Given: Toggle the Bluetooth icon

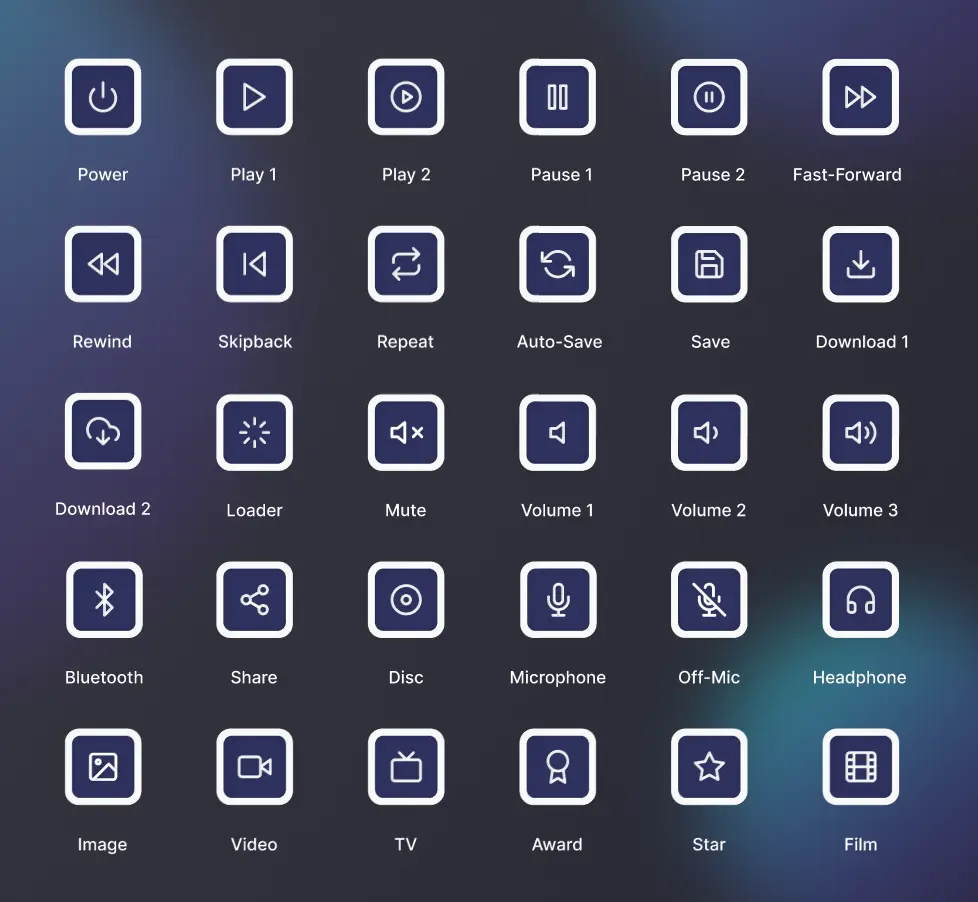Looking at the screenshot, I should click(103, 600).
